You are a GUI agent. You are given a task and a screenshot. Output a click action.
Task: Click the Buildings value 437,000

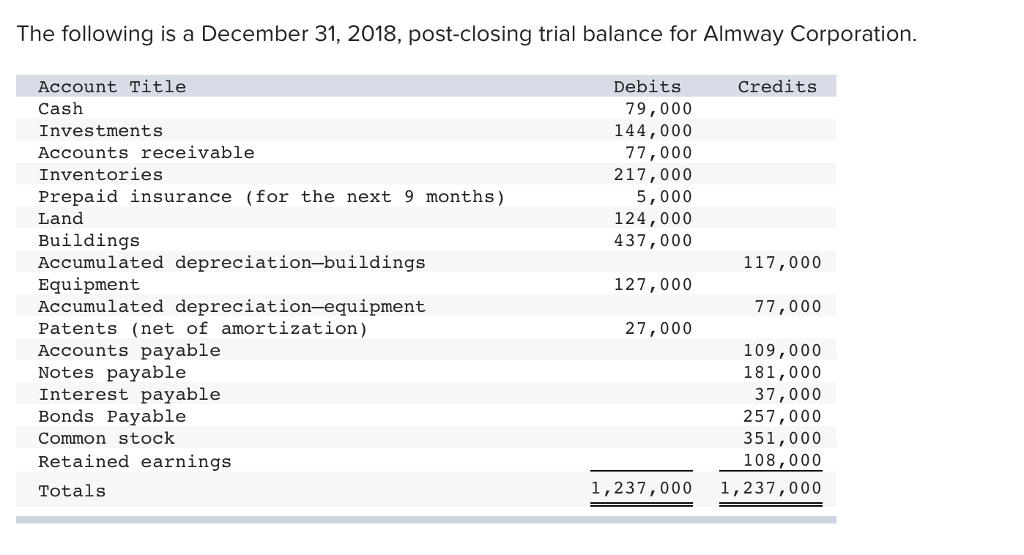point(652,241)
